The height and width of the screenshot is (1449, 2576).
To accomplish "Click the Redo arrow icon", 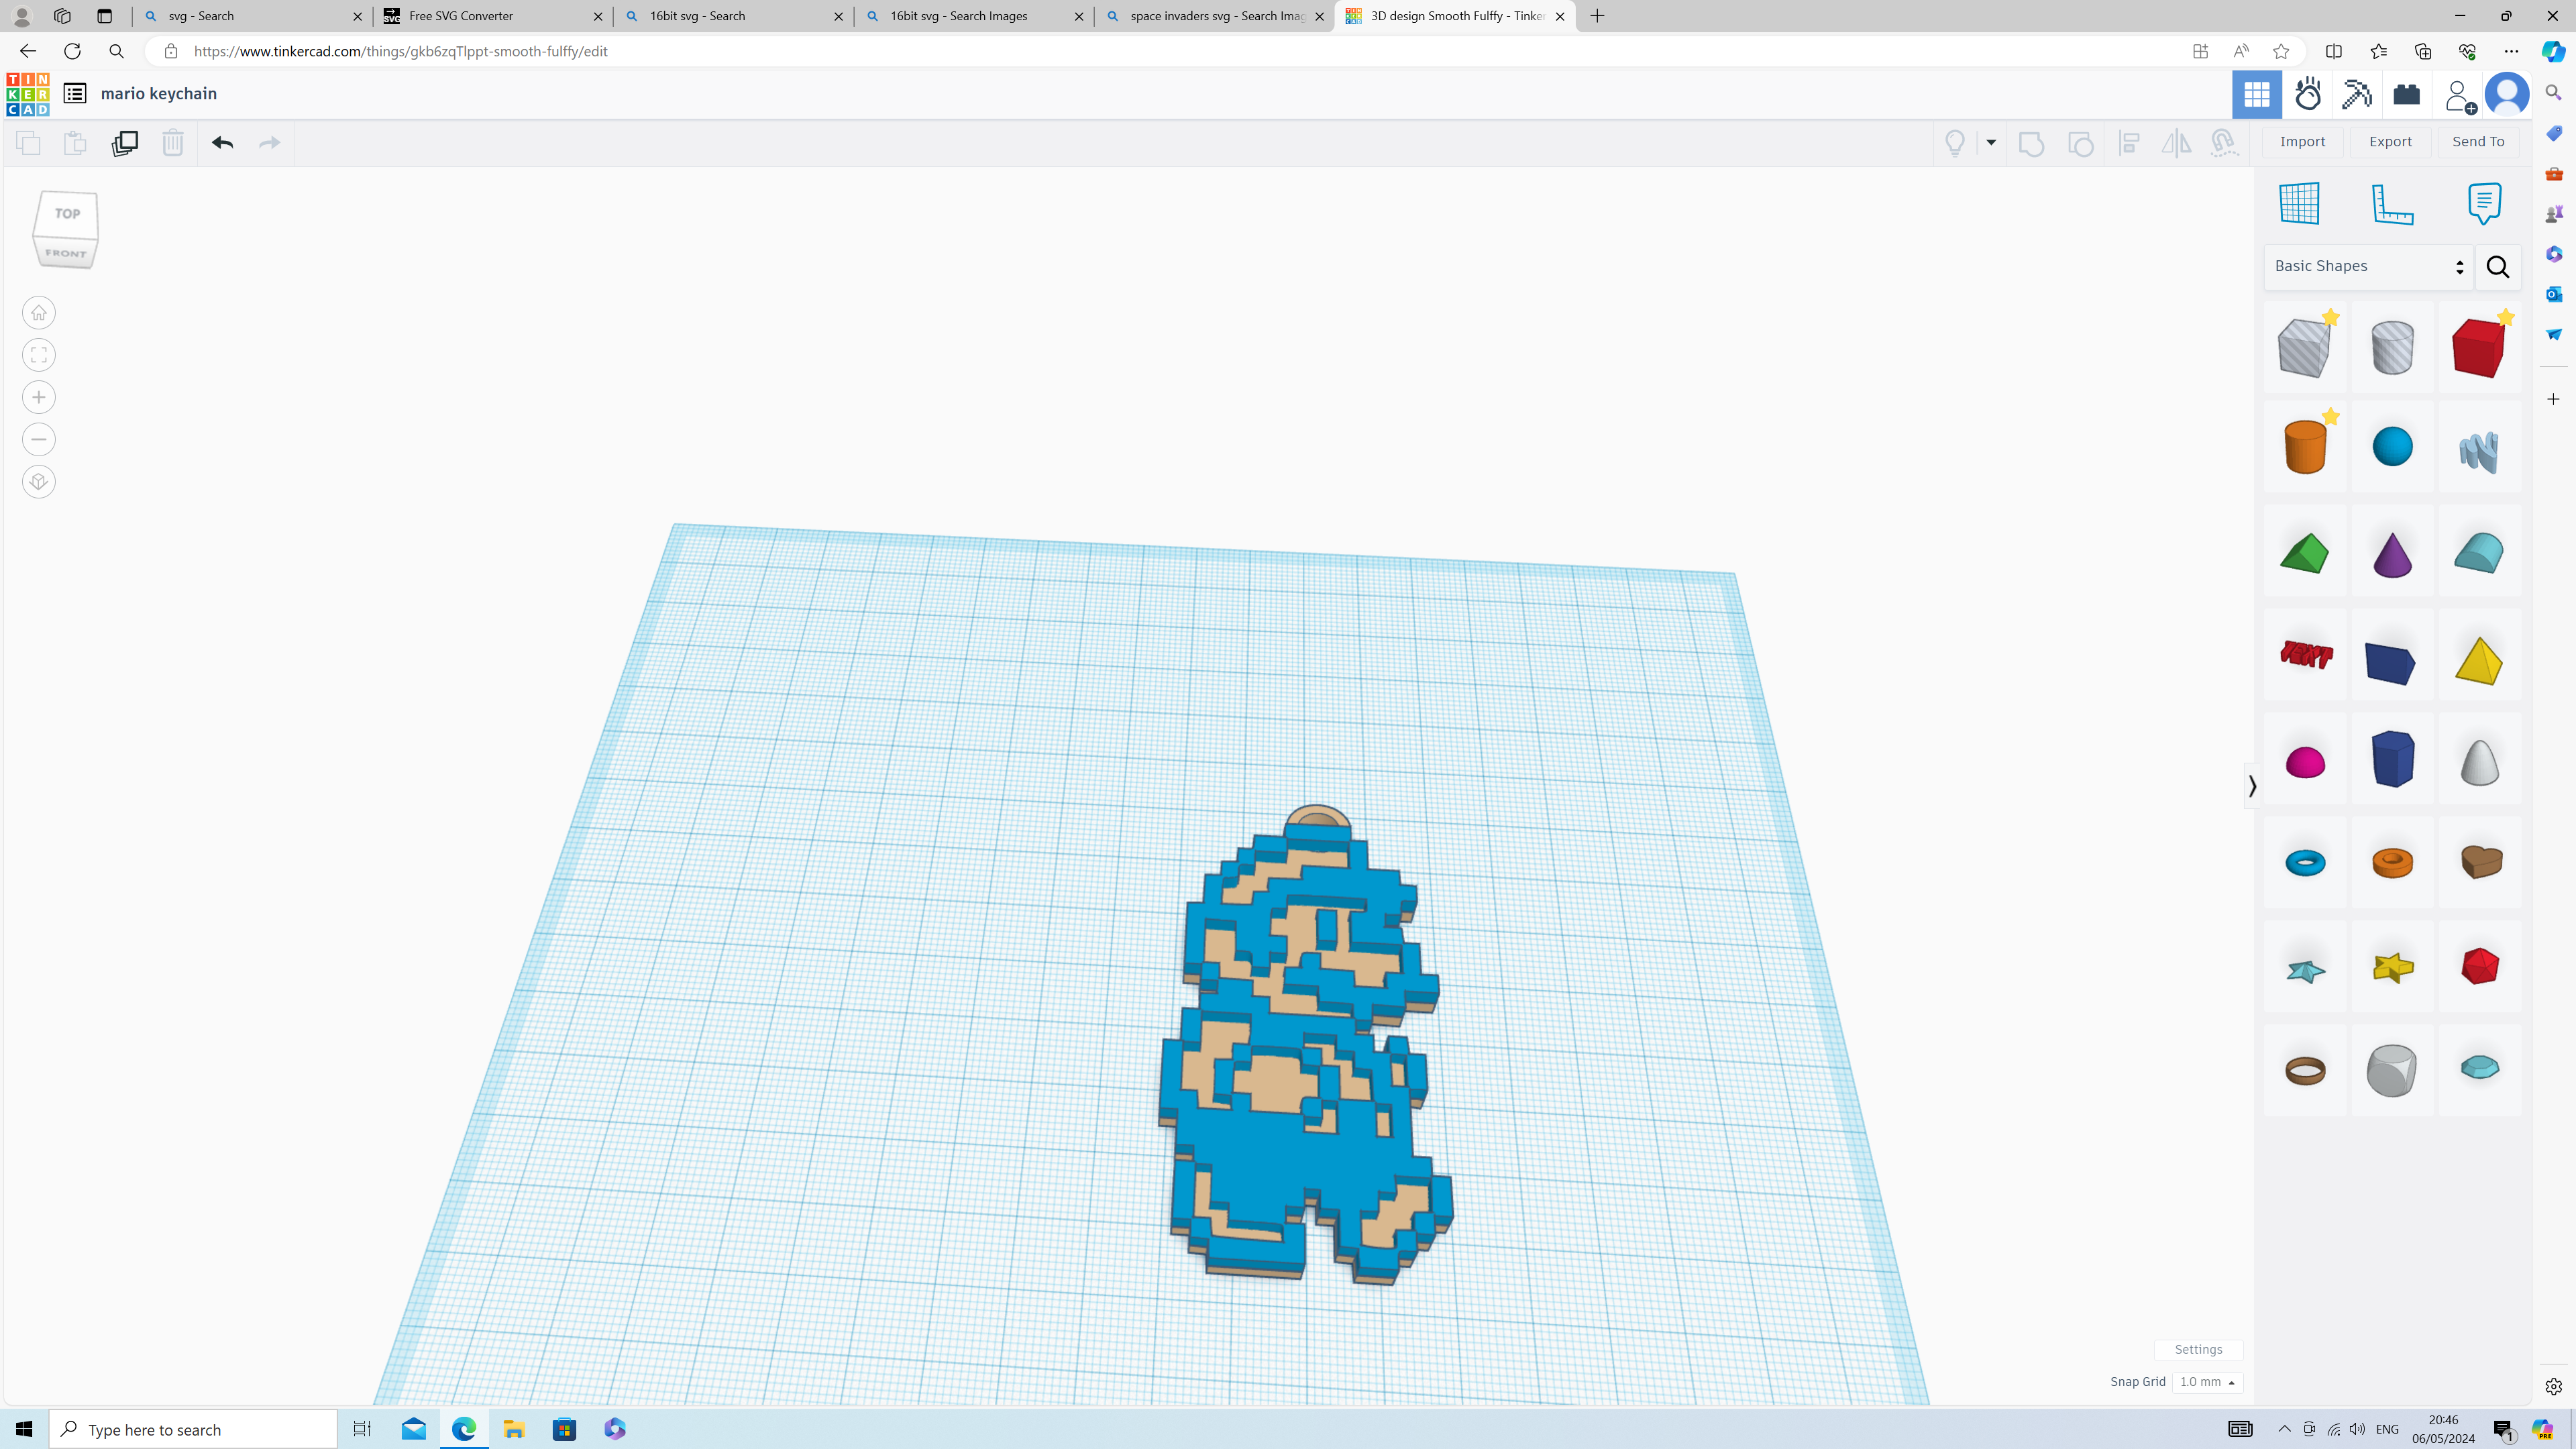I will point(269,143).
